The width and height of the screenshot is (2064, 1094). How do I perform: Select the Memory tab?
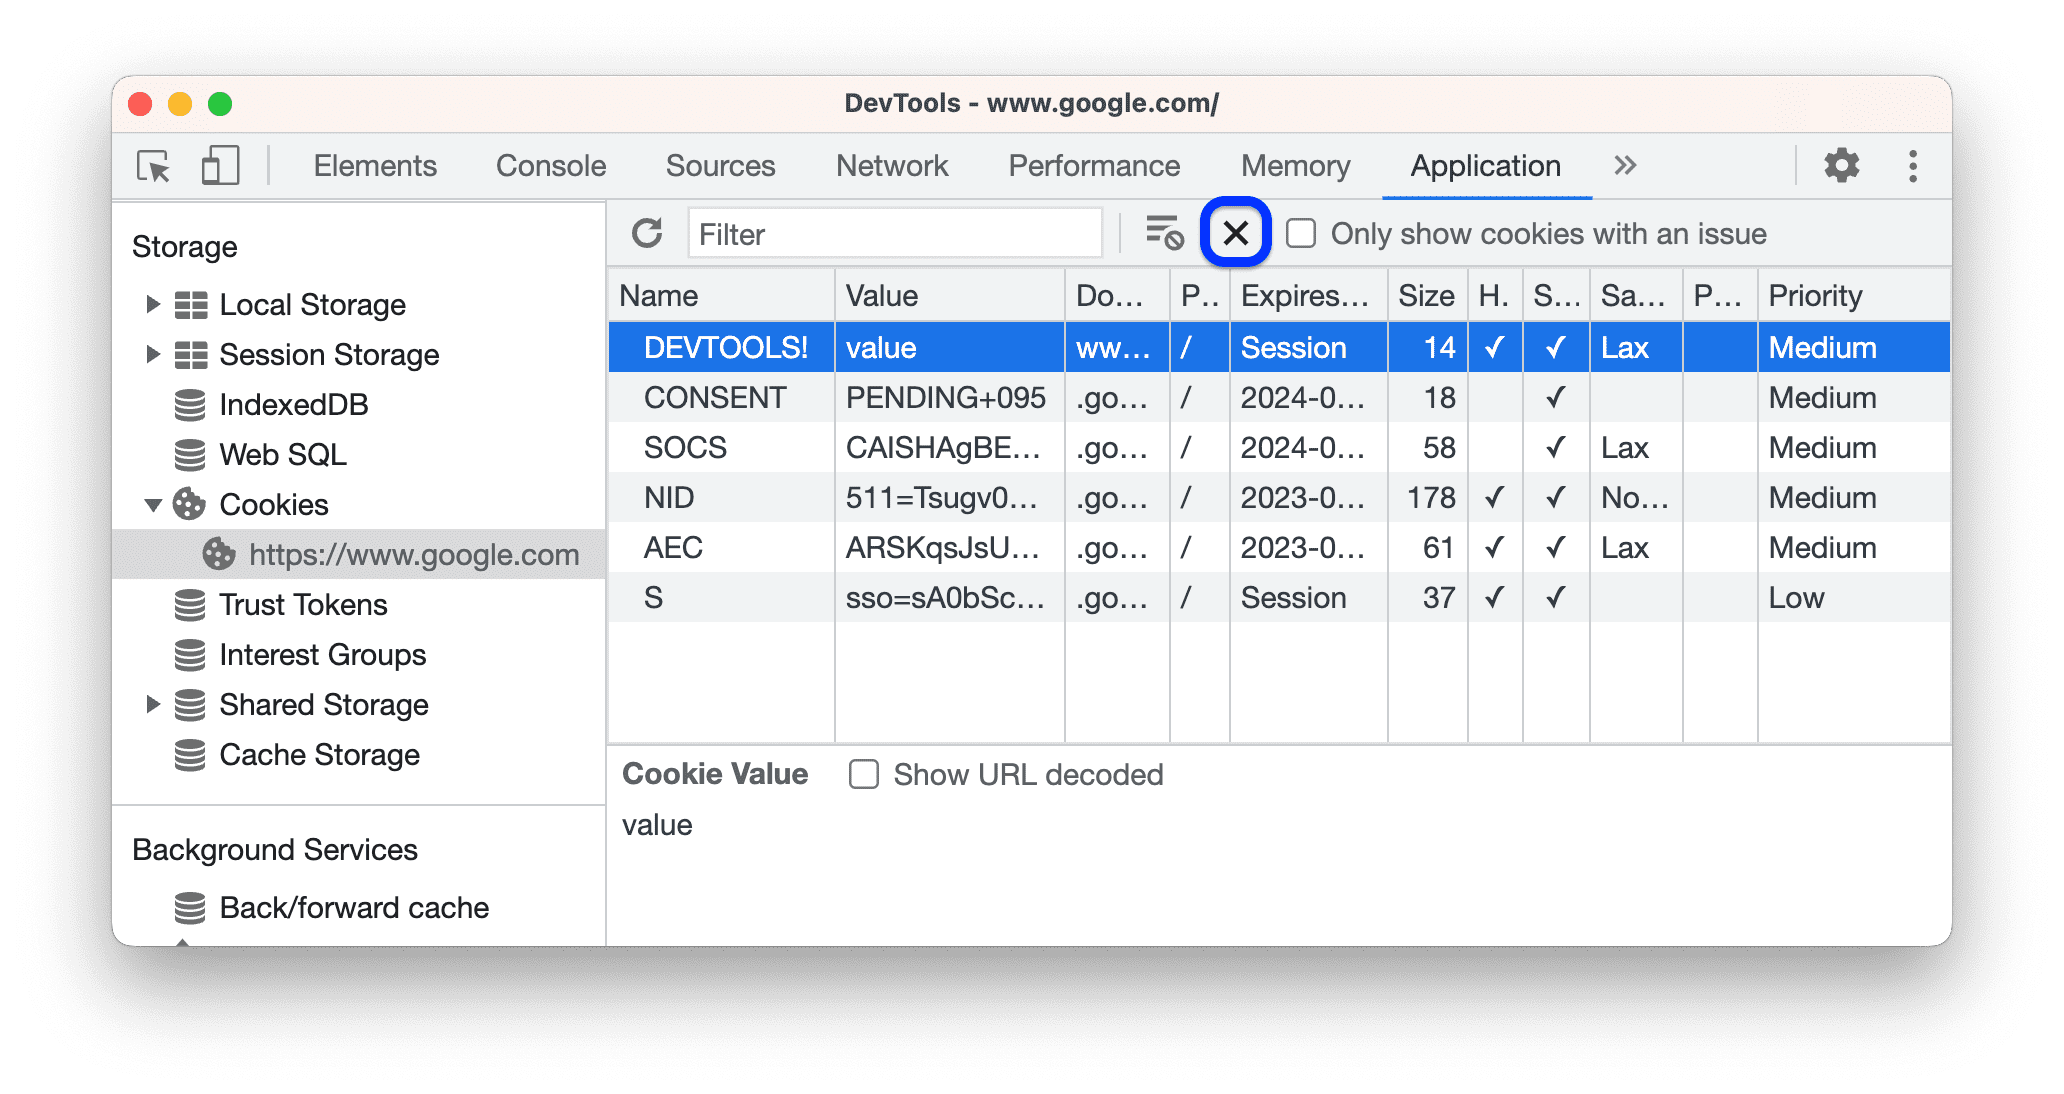tap(1295, 163)
